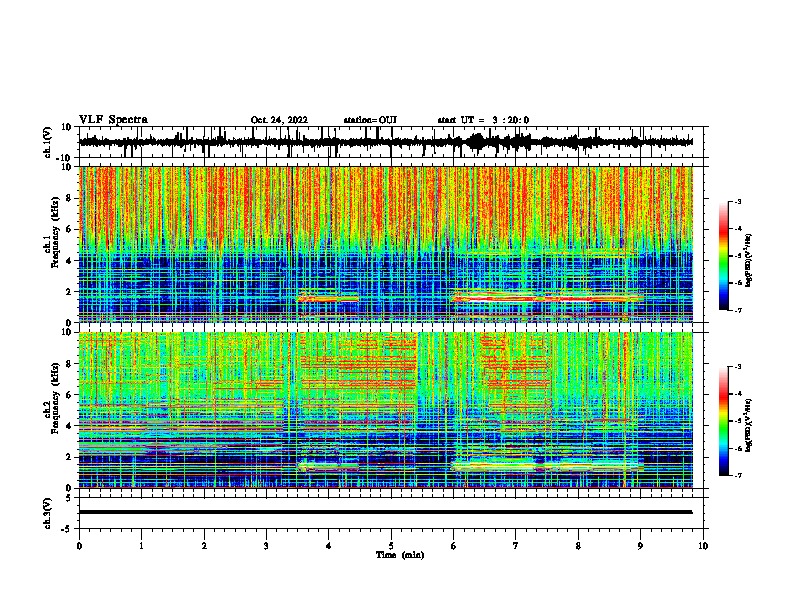Click the time axis tick label "9"
Screen dimensions: 792x612
tap(640, 546)
